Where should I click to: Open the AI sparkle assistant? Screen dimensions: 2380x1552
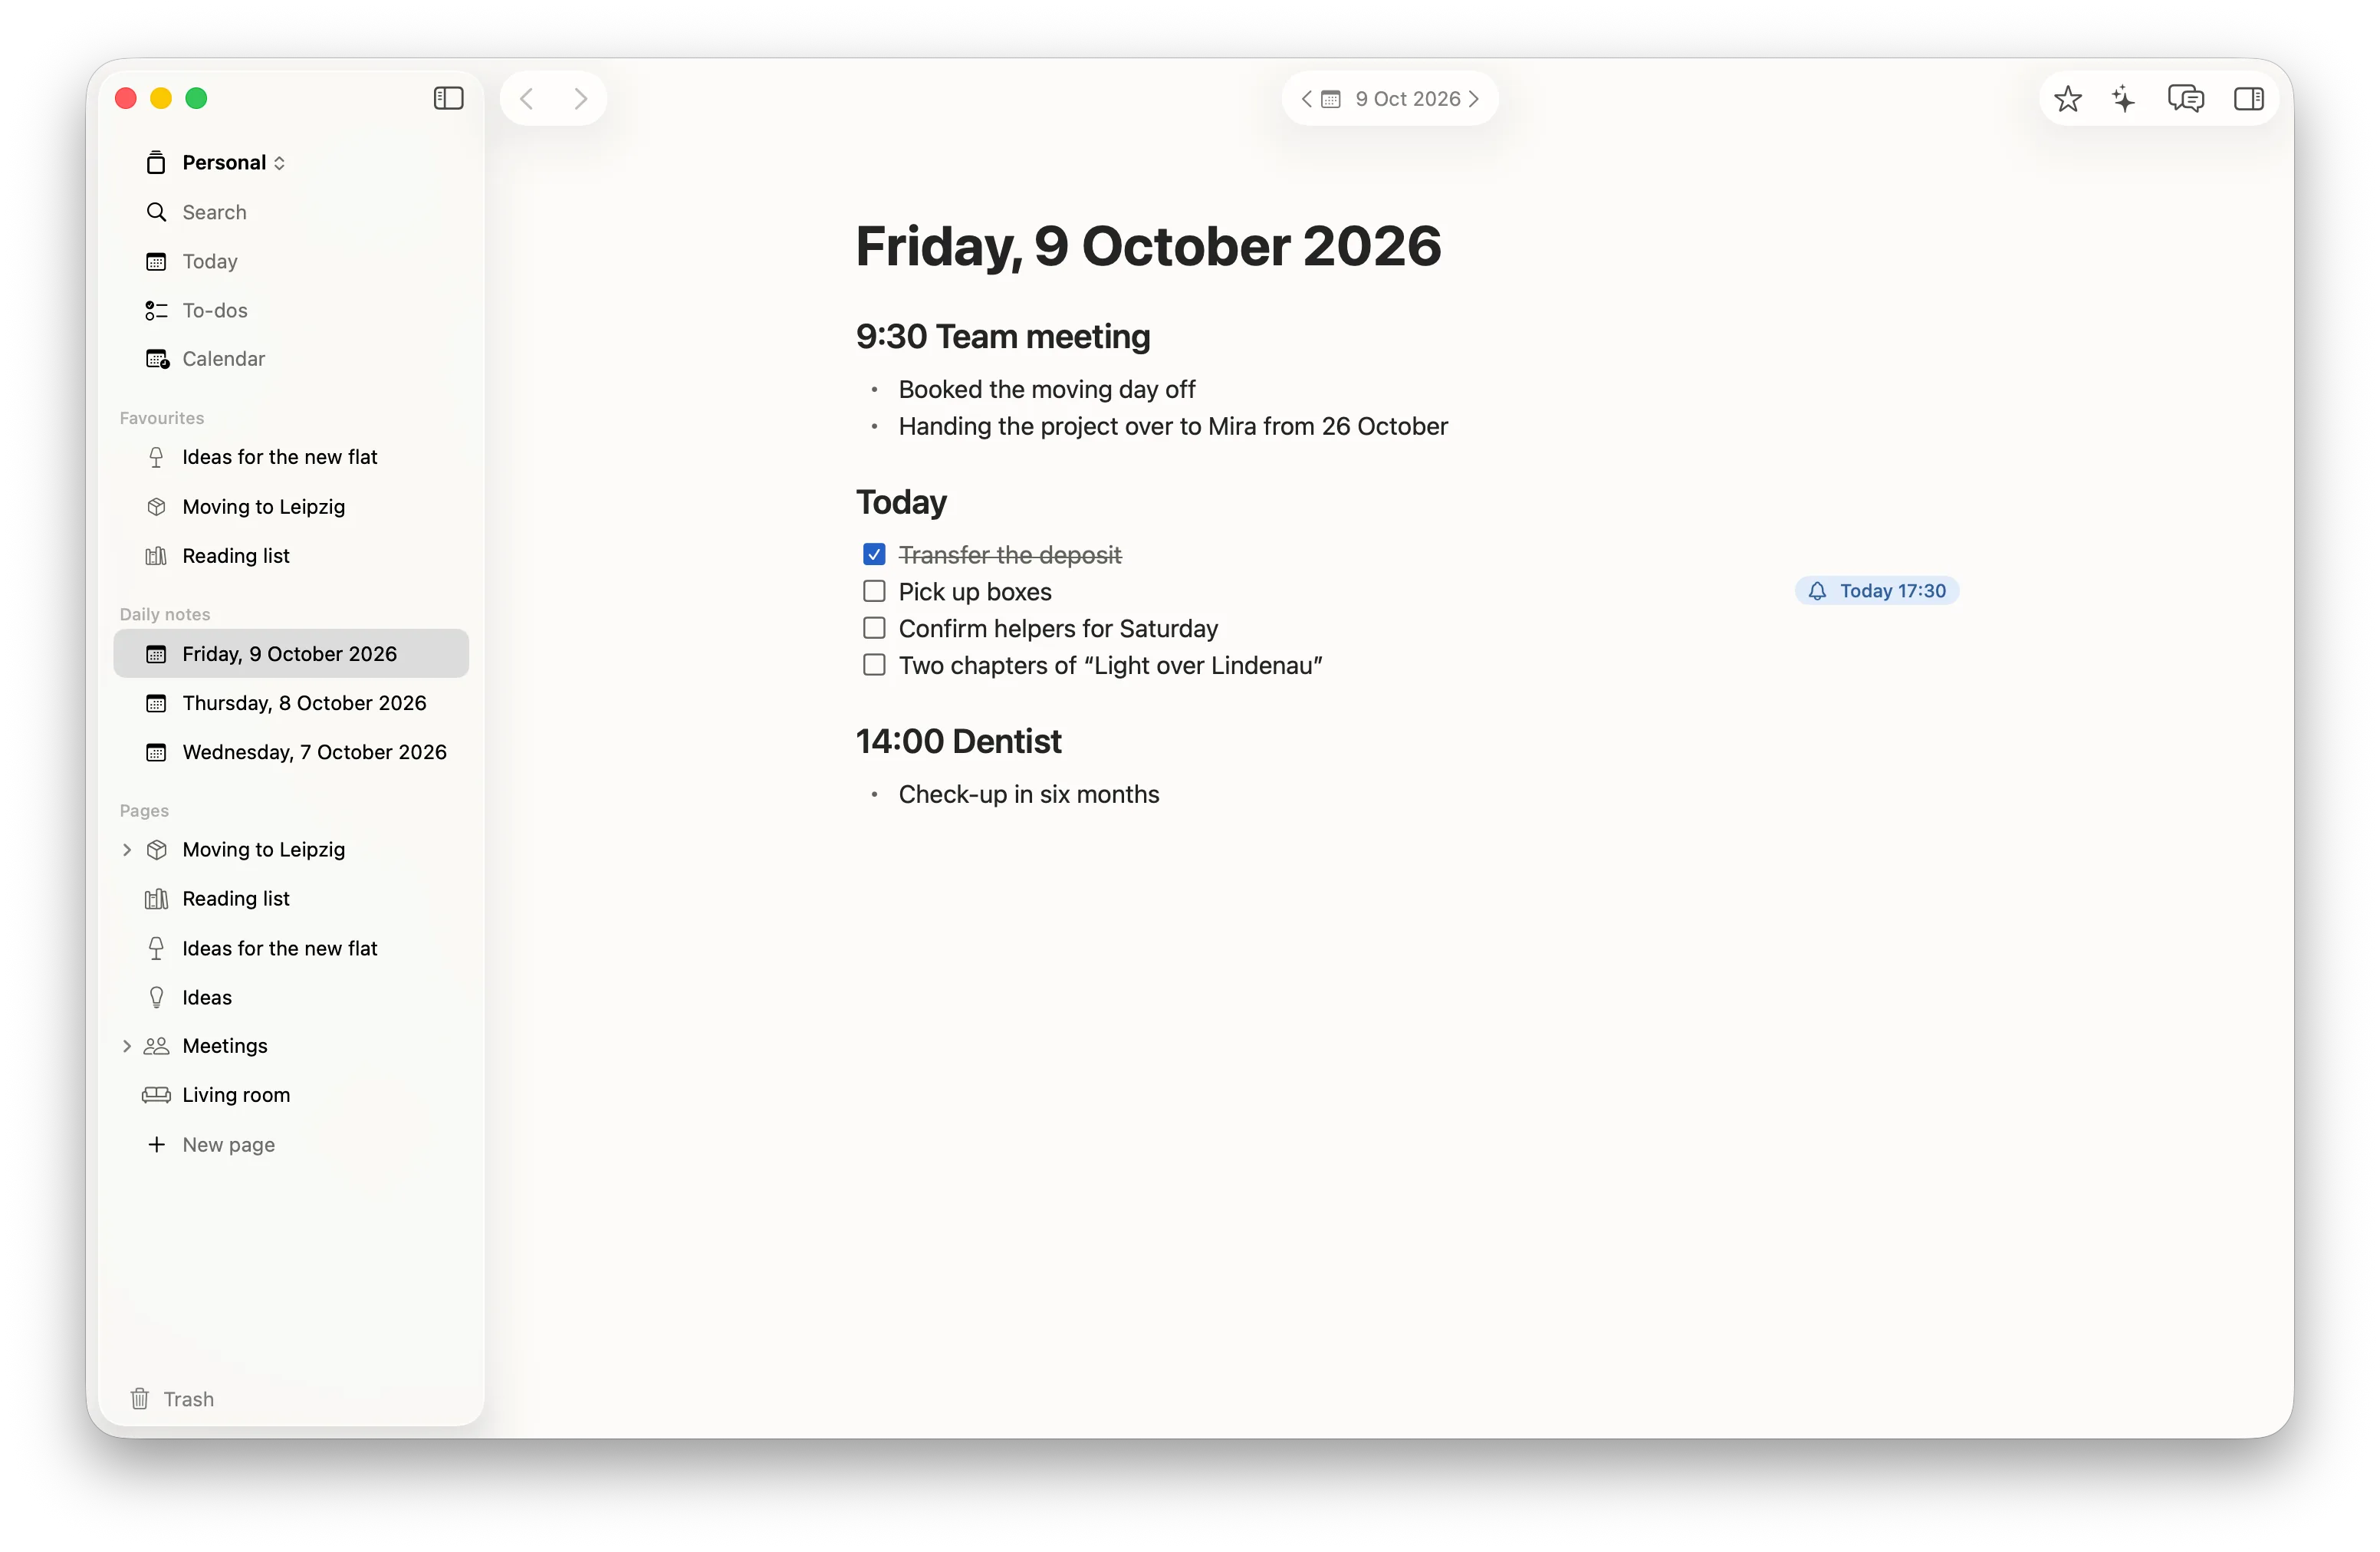2123,98
